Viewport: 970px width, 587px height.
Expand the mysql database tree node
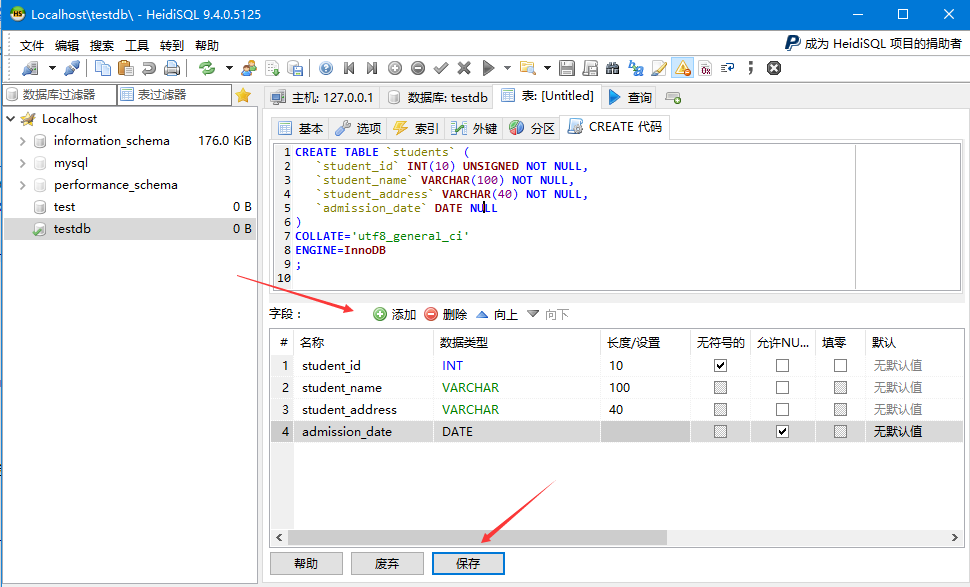pos(22,163)
